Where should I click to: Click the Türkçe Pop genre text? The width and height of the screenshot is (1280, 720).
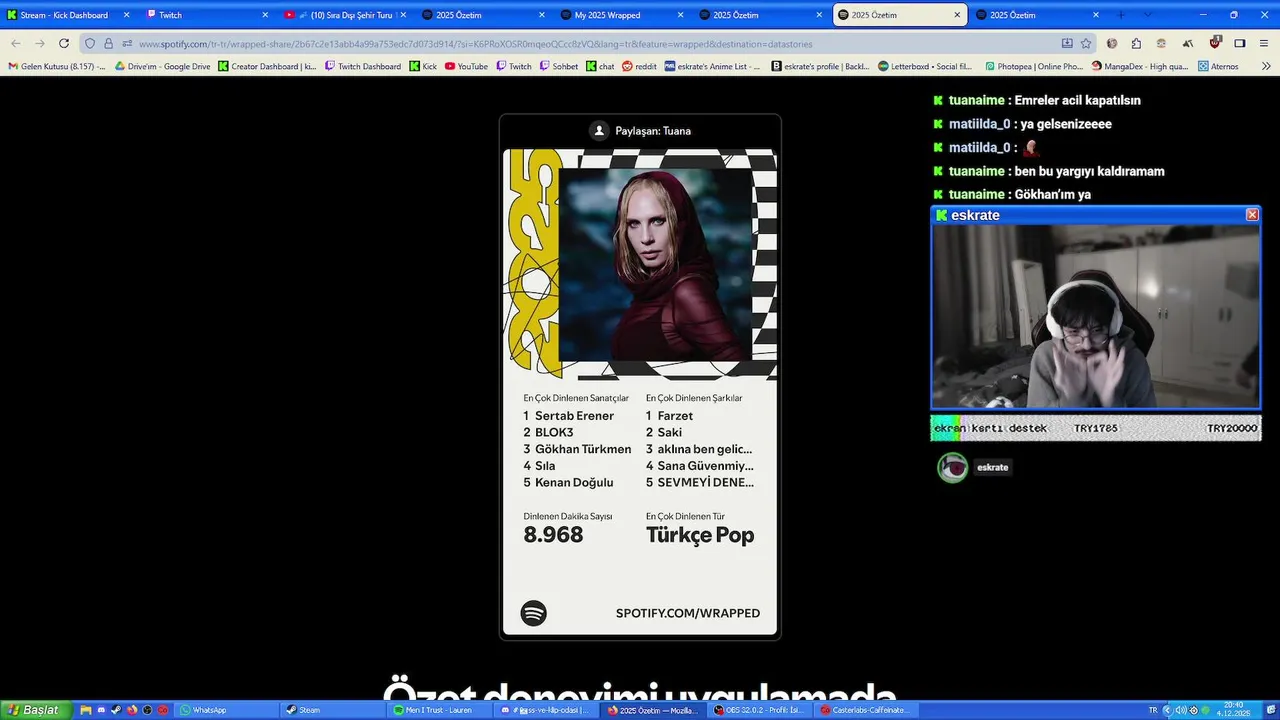pos(700,535)
